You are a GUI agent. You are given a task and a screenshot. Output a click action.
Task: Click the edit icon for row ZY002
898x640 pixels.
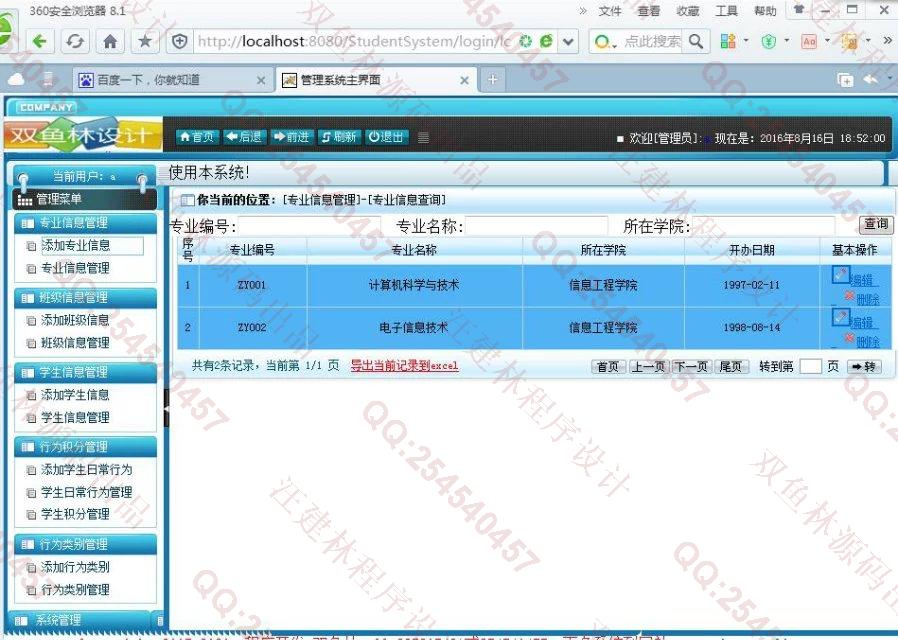[840, 317]
